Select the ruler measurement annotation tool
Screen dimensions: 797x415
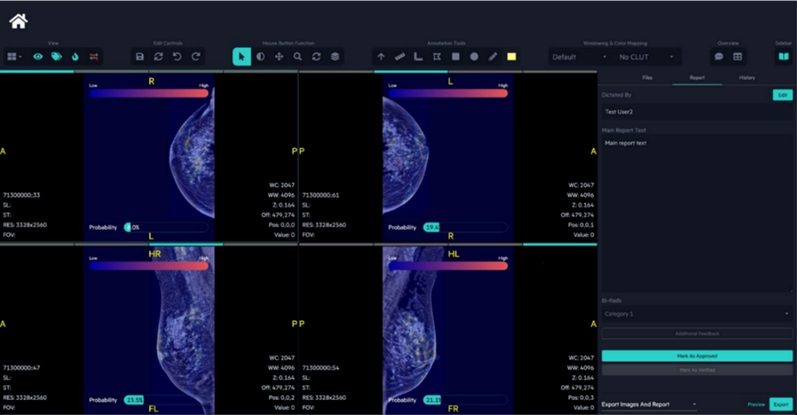(400, 57)
